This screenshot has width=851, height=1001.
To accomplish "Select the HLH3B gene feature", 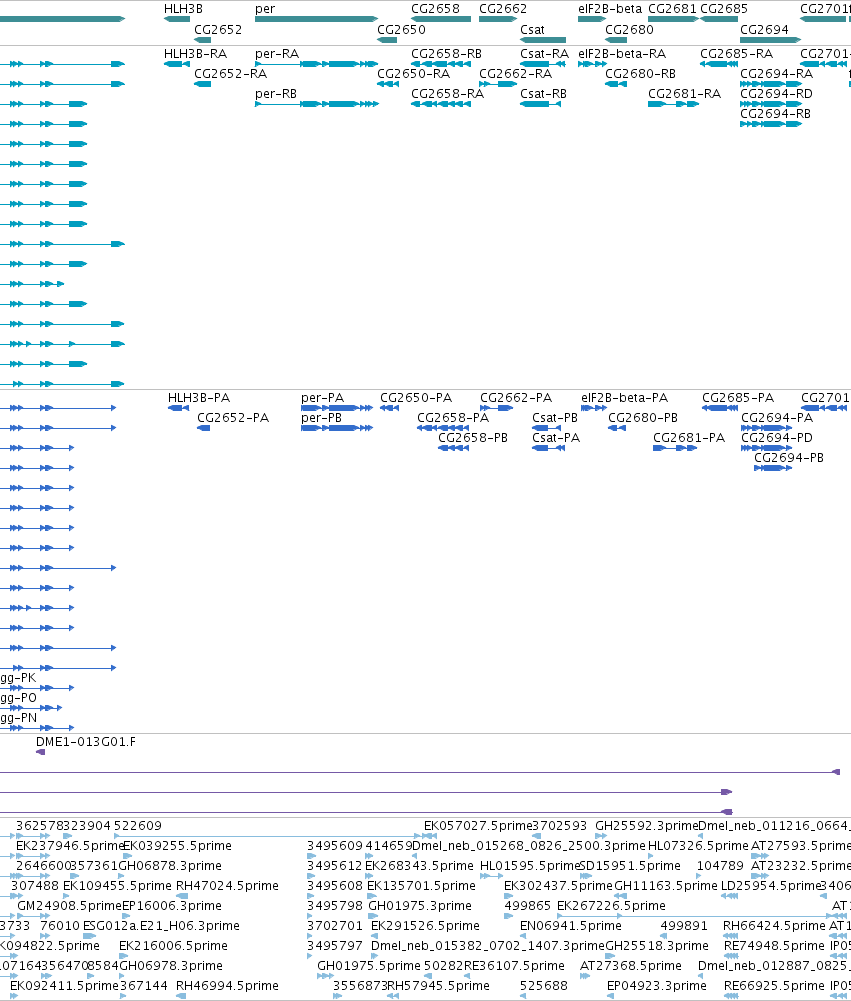I will 177,19.
